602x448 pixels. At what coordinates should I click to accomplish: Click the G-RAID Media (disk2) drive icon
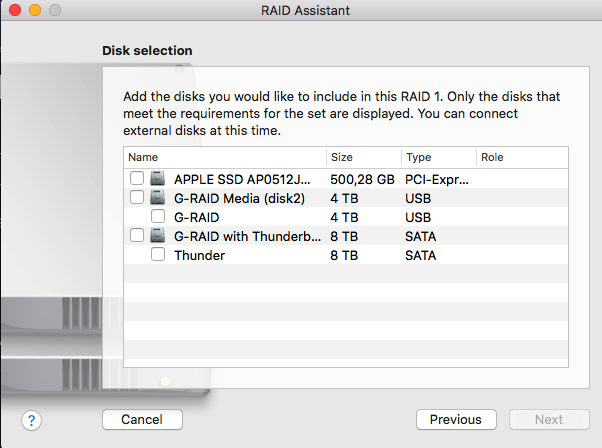point(157,197)
